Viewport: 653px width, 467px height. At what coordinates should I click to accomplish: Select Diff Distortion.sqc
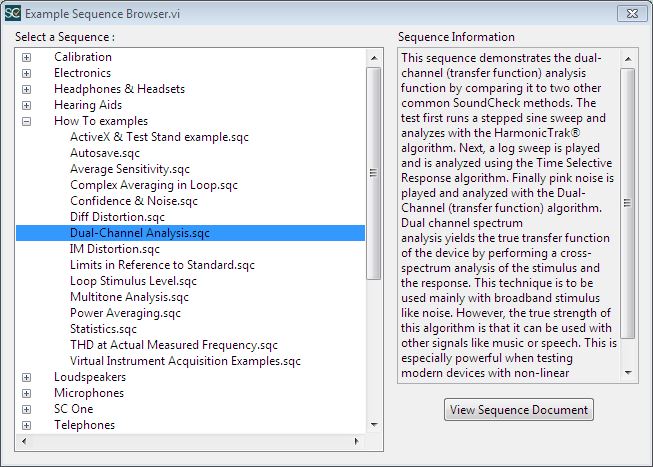(117, 217)
